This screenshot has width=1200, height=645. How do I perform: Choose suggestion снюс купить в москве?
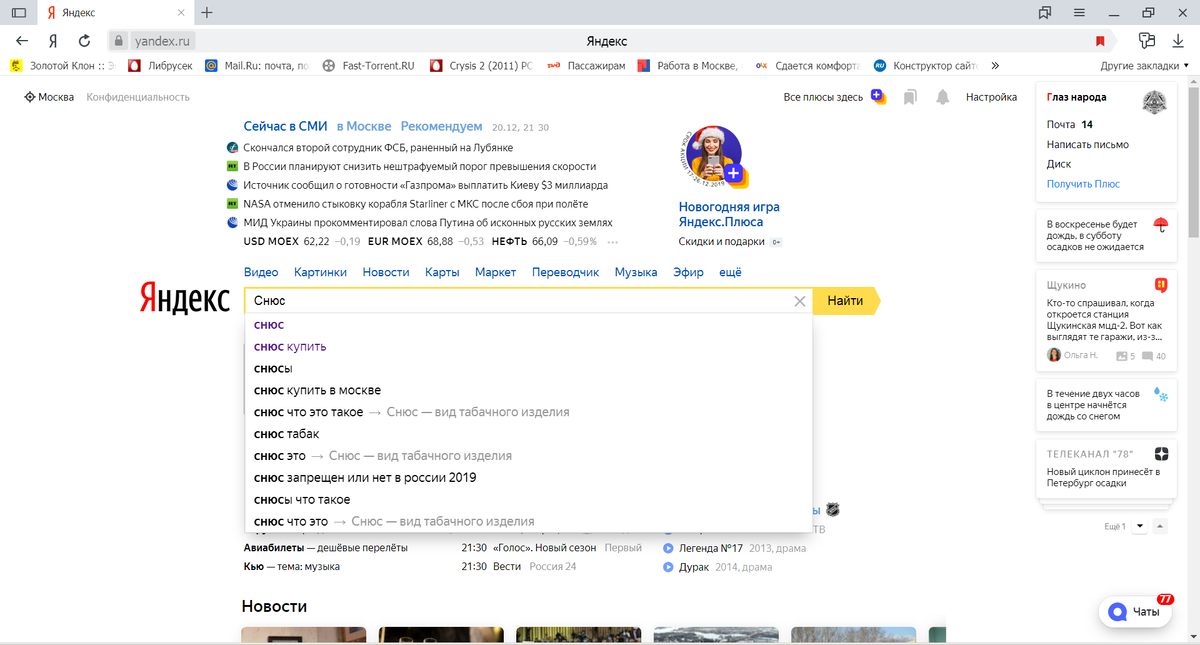click(528, 390)
